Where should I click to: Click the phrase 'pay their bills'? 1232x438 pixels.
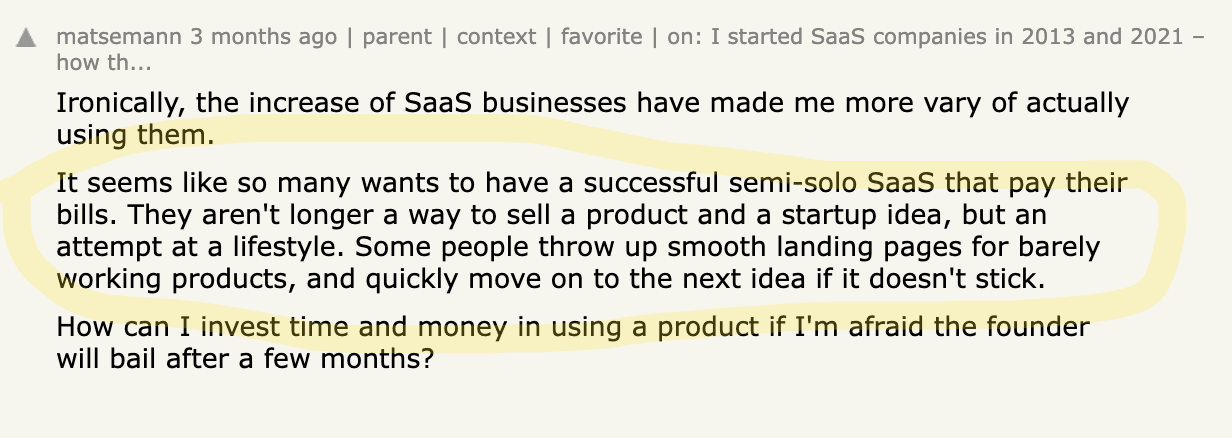tap(1078, 184)
